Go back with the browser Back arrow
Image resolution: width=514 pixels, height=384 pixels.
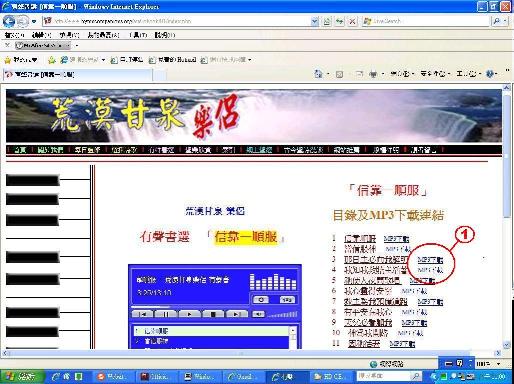(9, 21)
